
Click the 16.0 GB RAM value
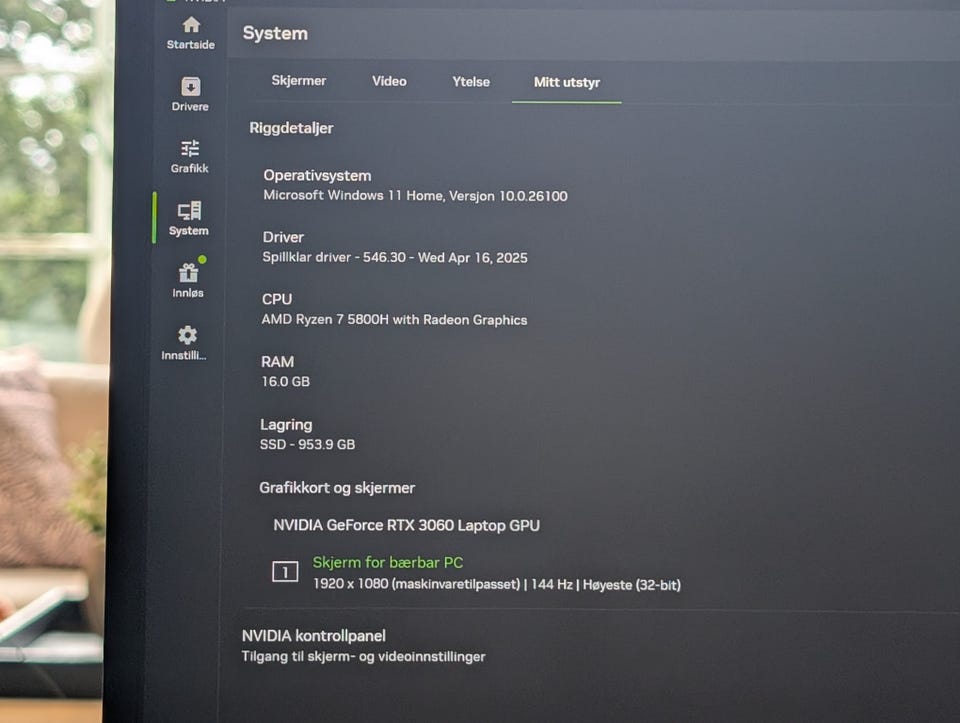285,381
